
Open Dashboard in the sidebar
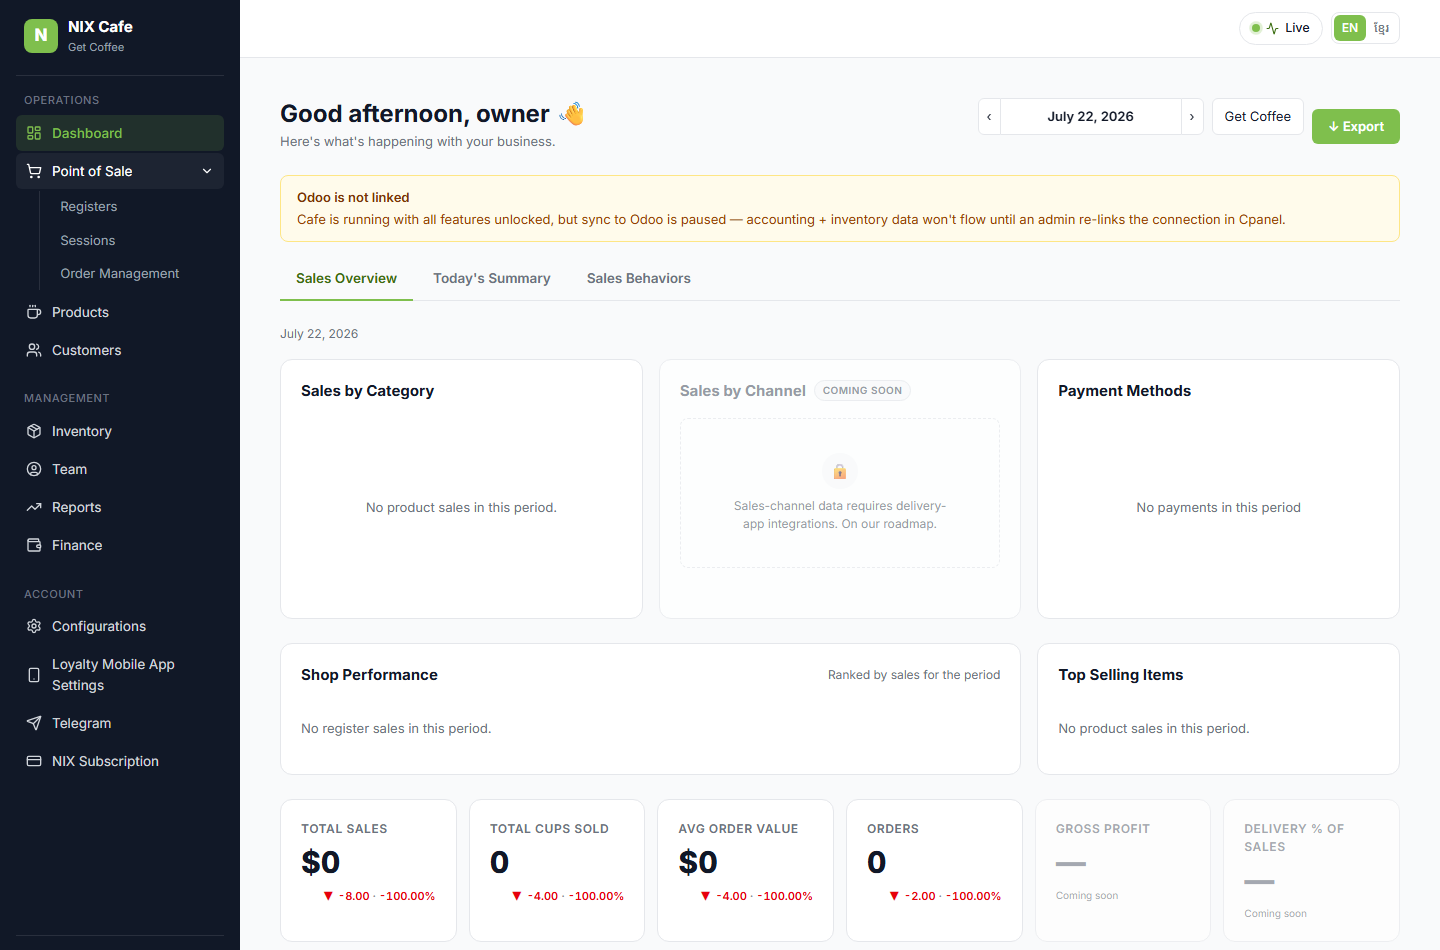(120, 133)
